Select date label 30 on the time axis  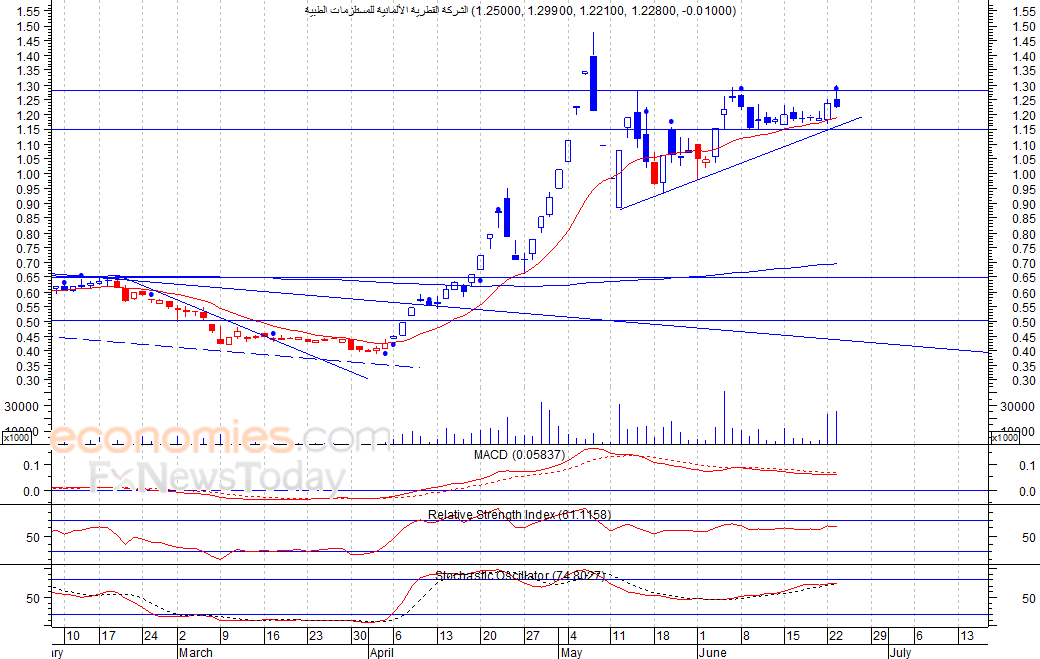click(359, 636)
